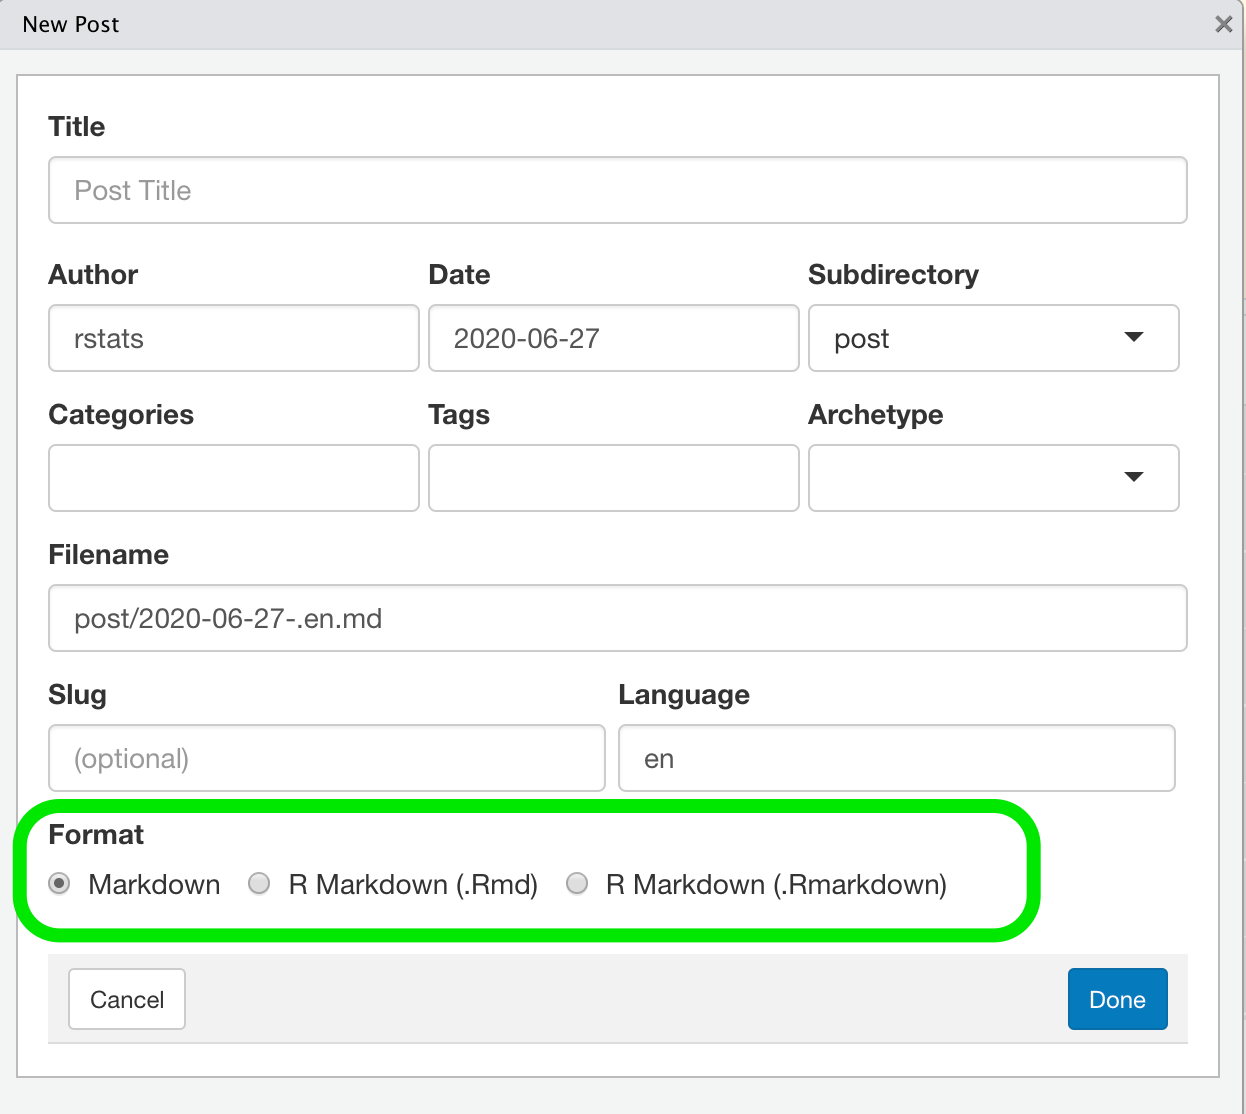Click the Tags input box
Image resolution: width=1246 pixels, height=1114 pixels.
(614, 478)
